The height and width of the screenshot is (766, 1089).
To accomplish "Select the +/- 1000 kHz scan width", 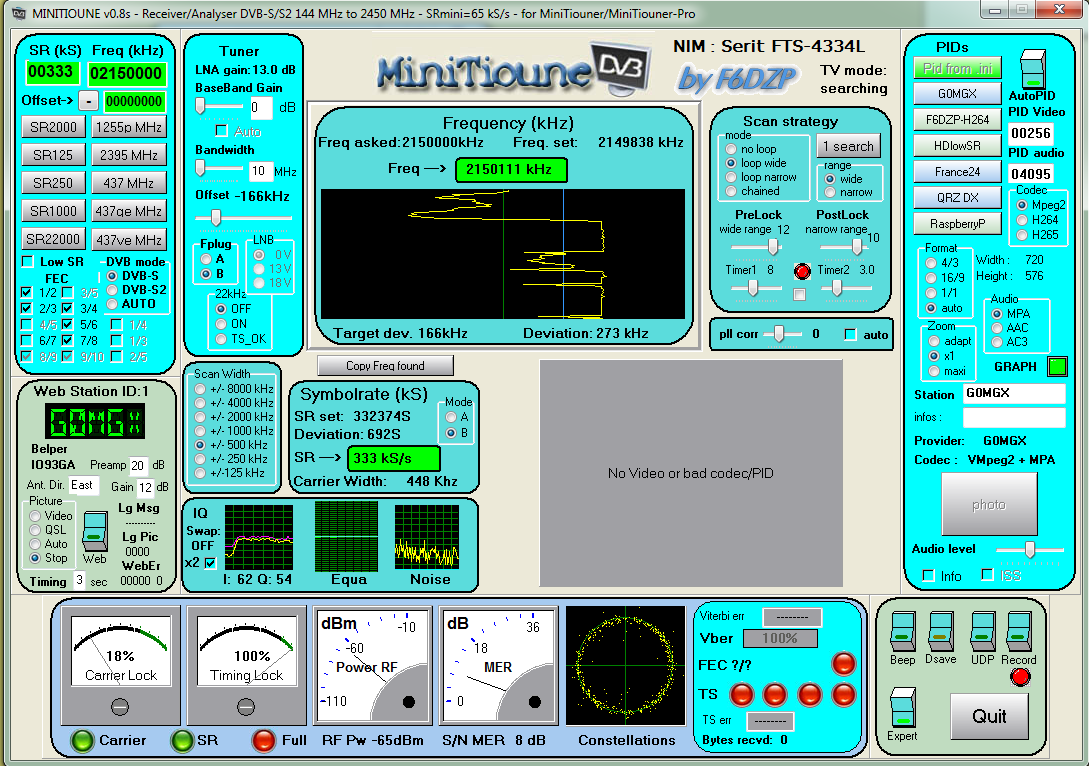I will 200,431.
